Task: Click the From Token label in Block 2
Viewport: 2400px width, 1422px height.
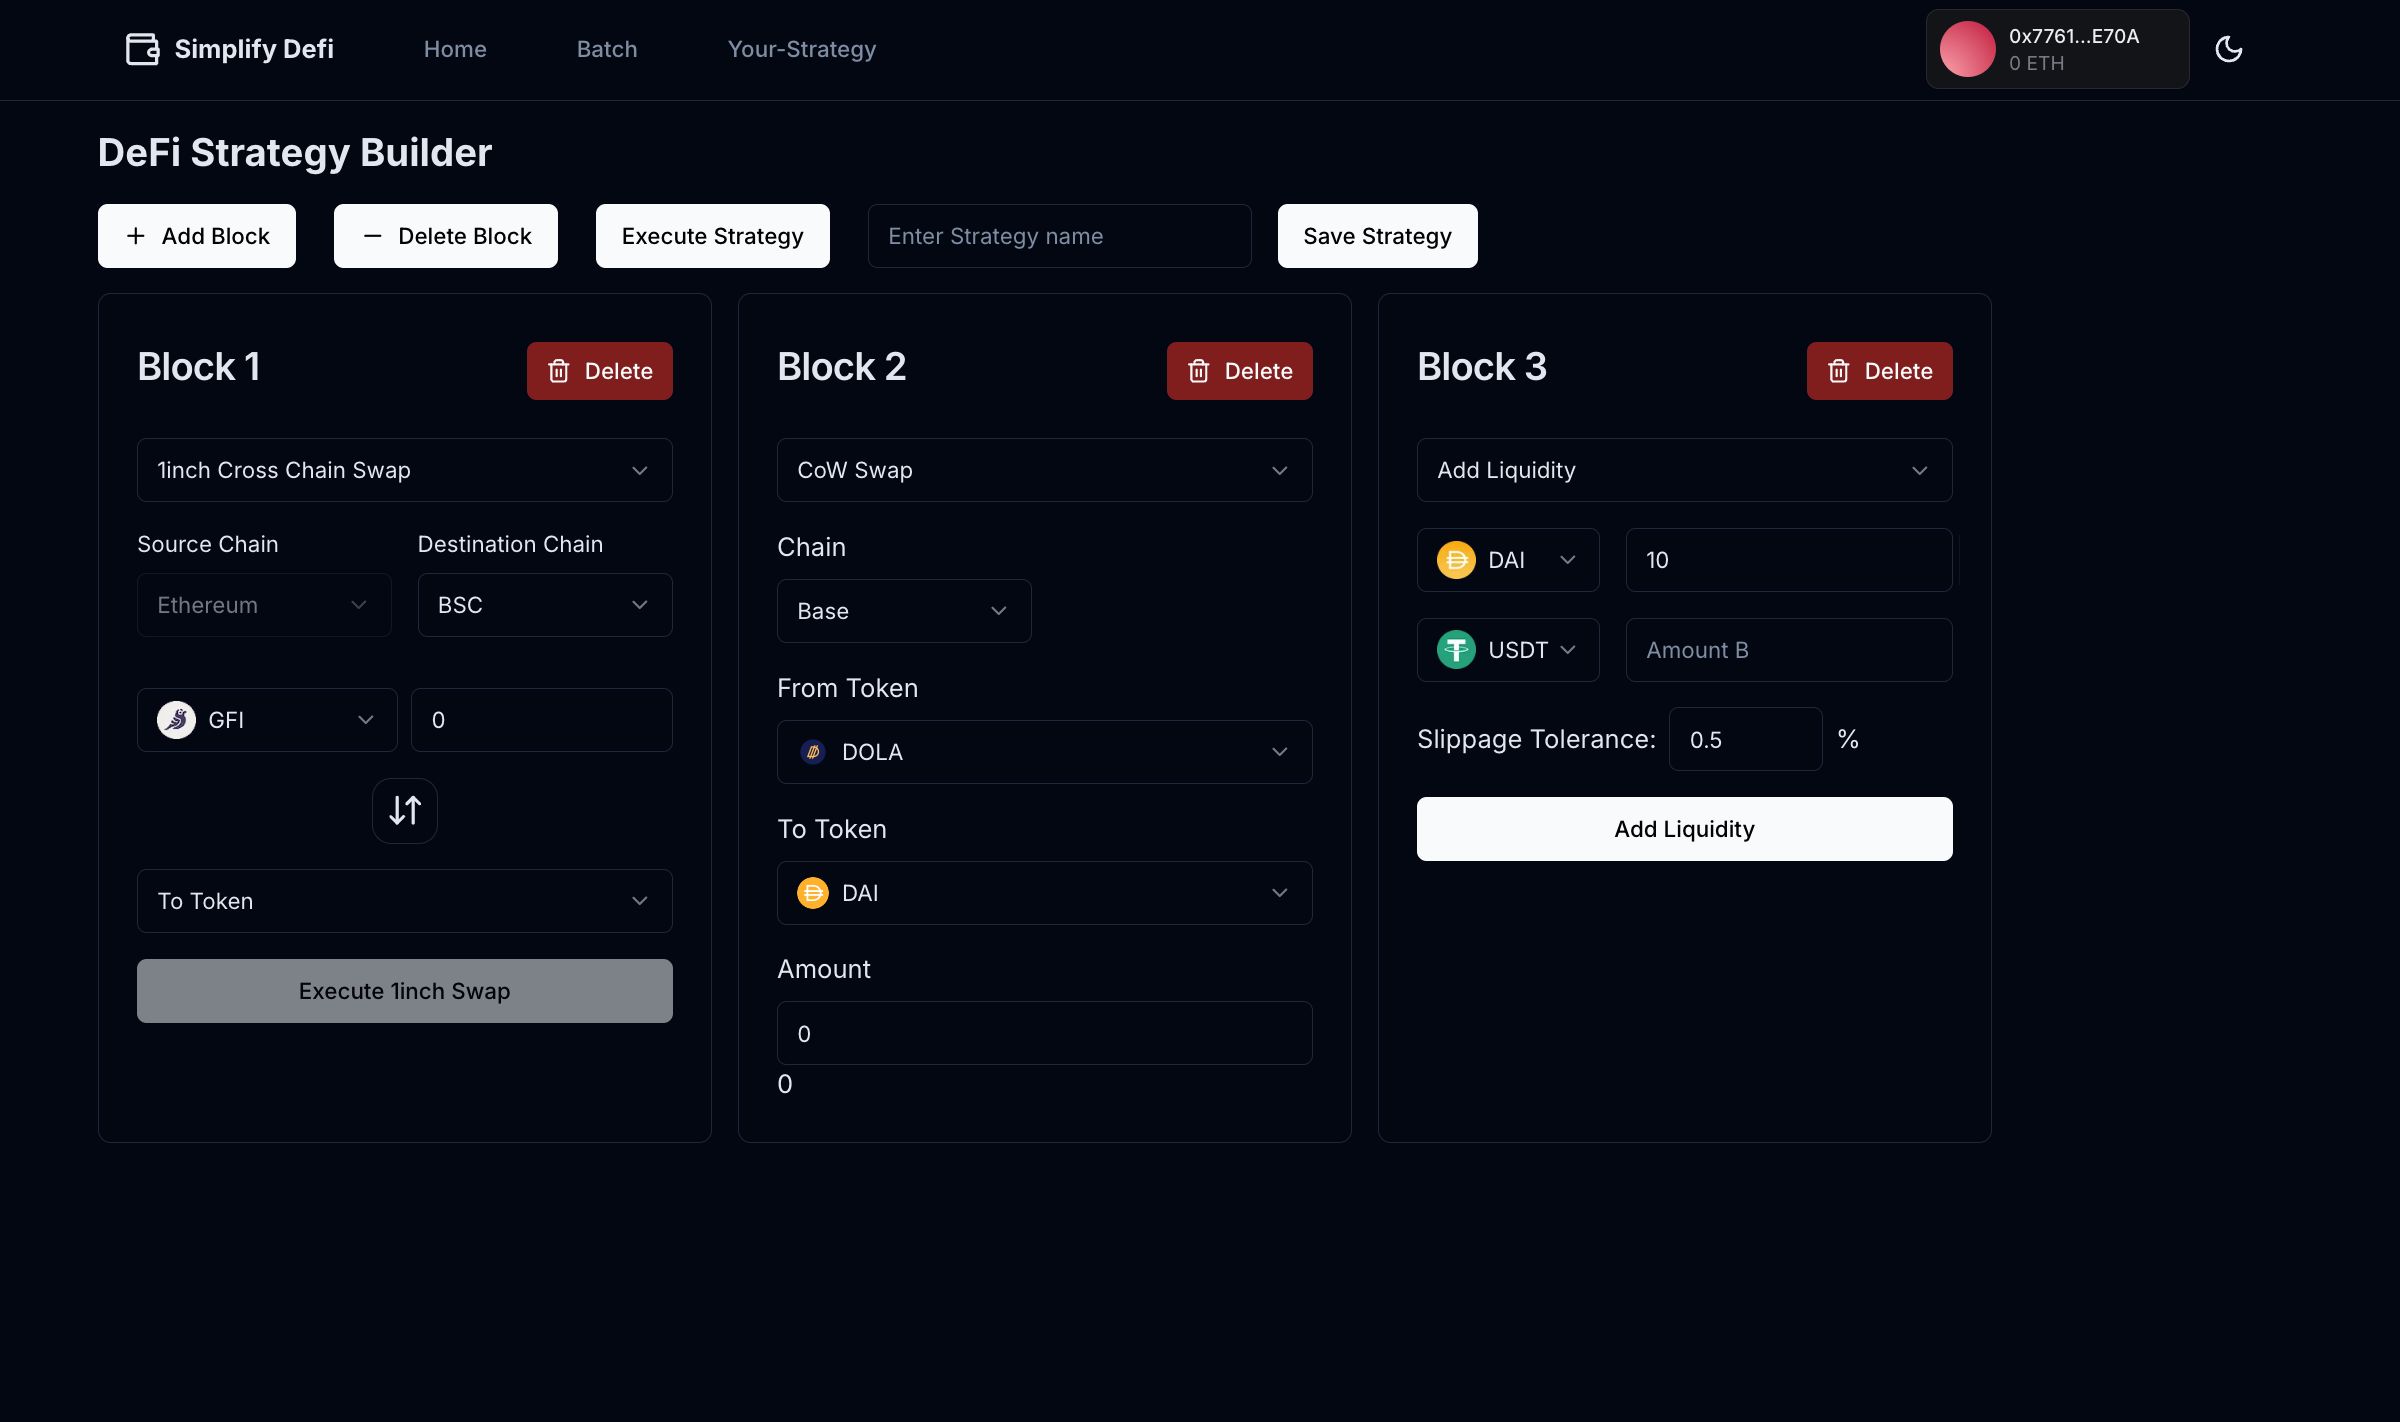Action: (x=848, y=688)
